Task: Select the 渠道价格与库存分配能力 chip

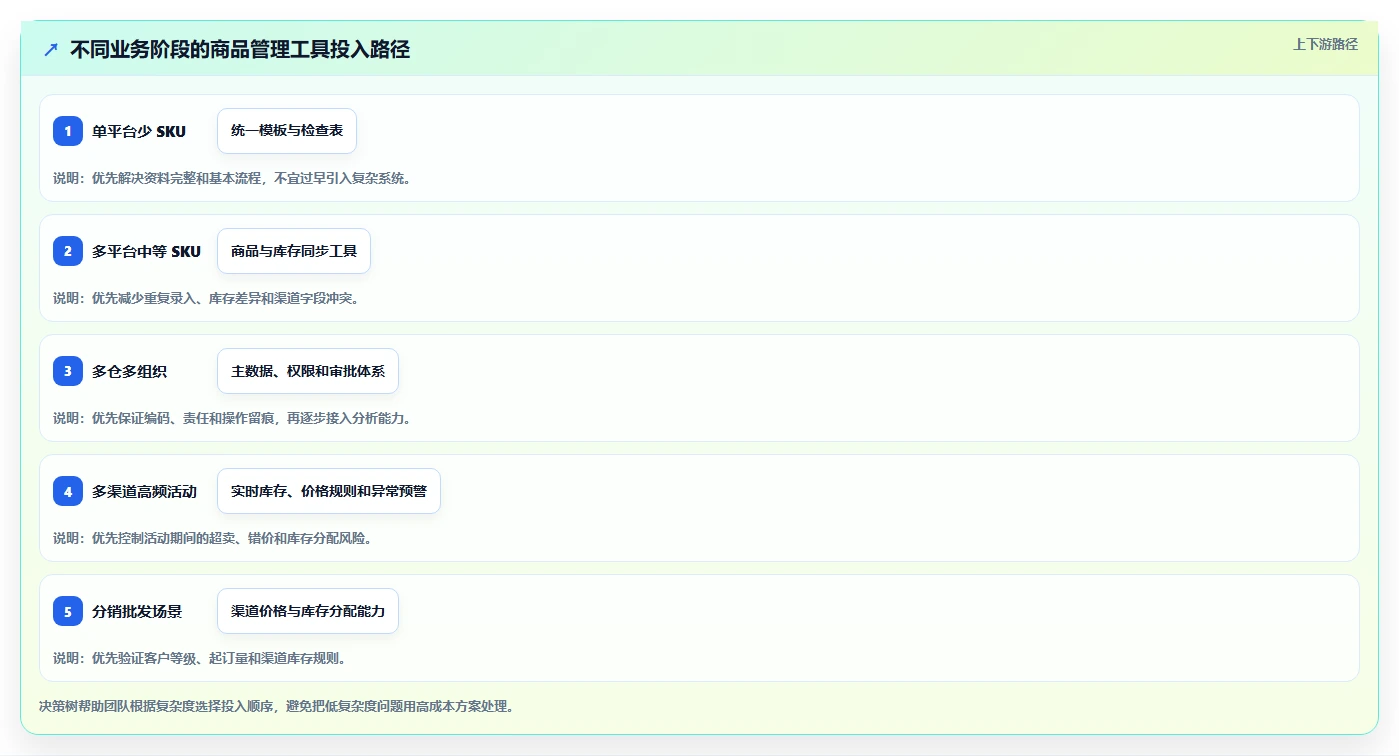Action: (308, 611)
